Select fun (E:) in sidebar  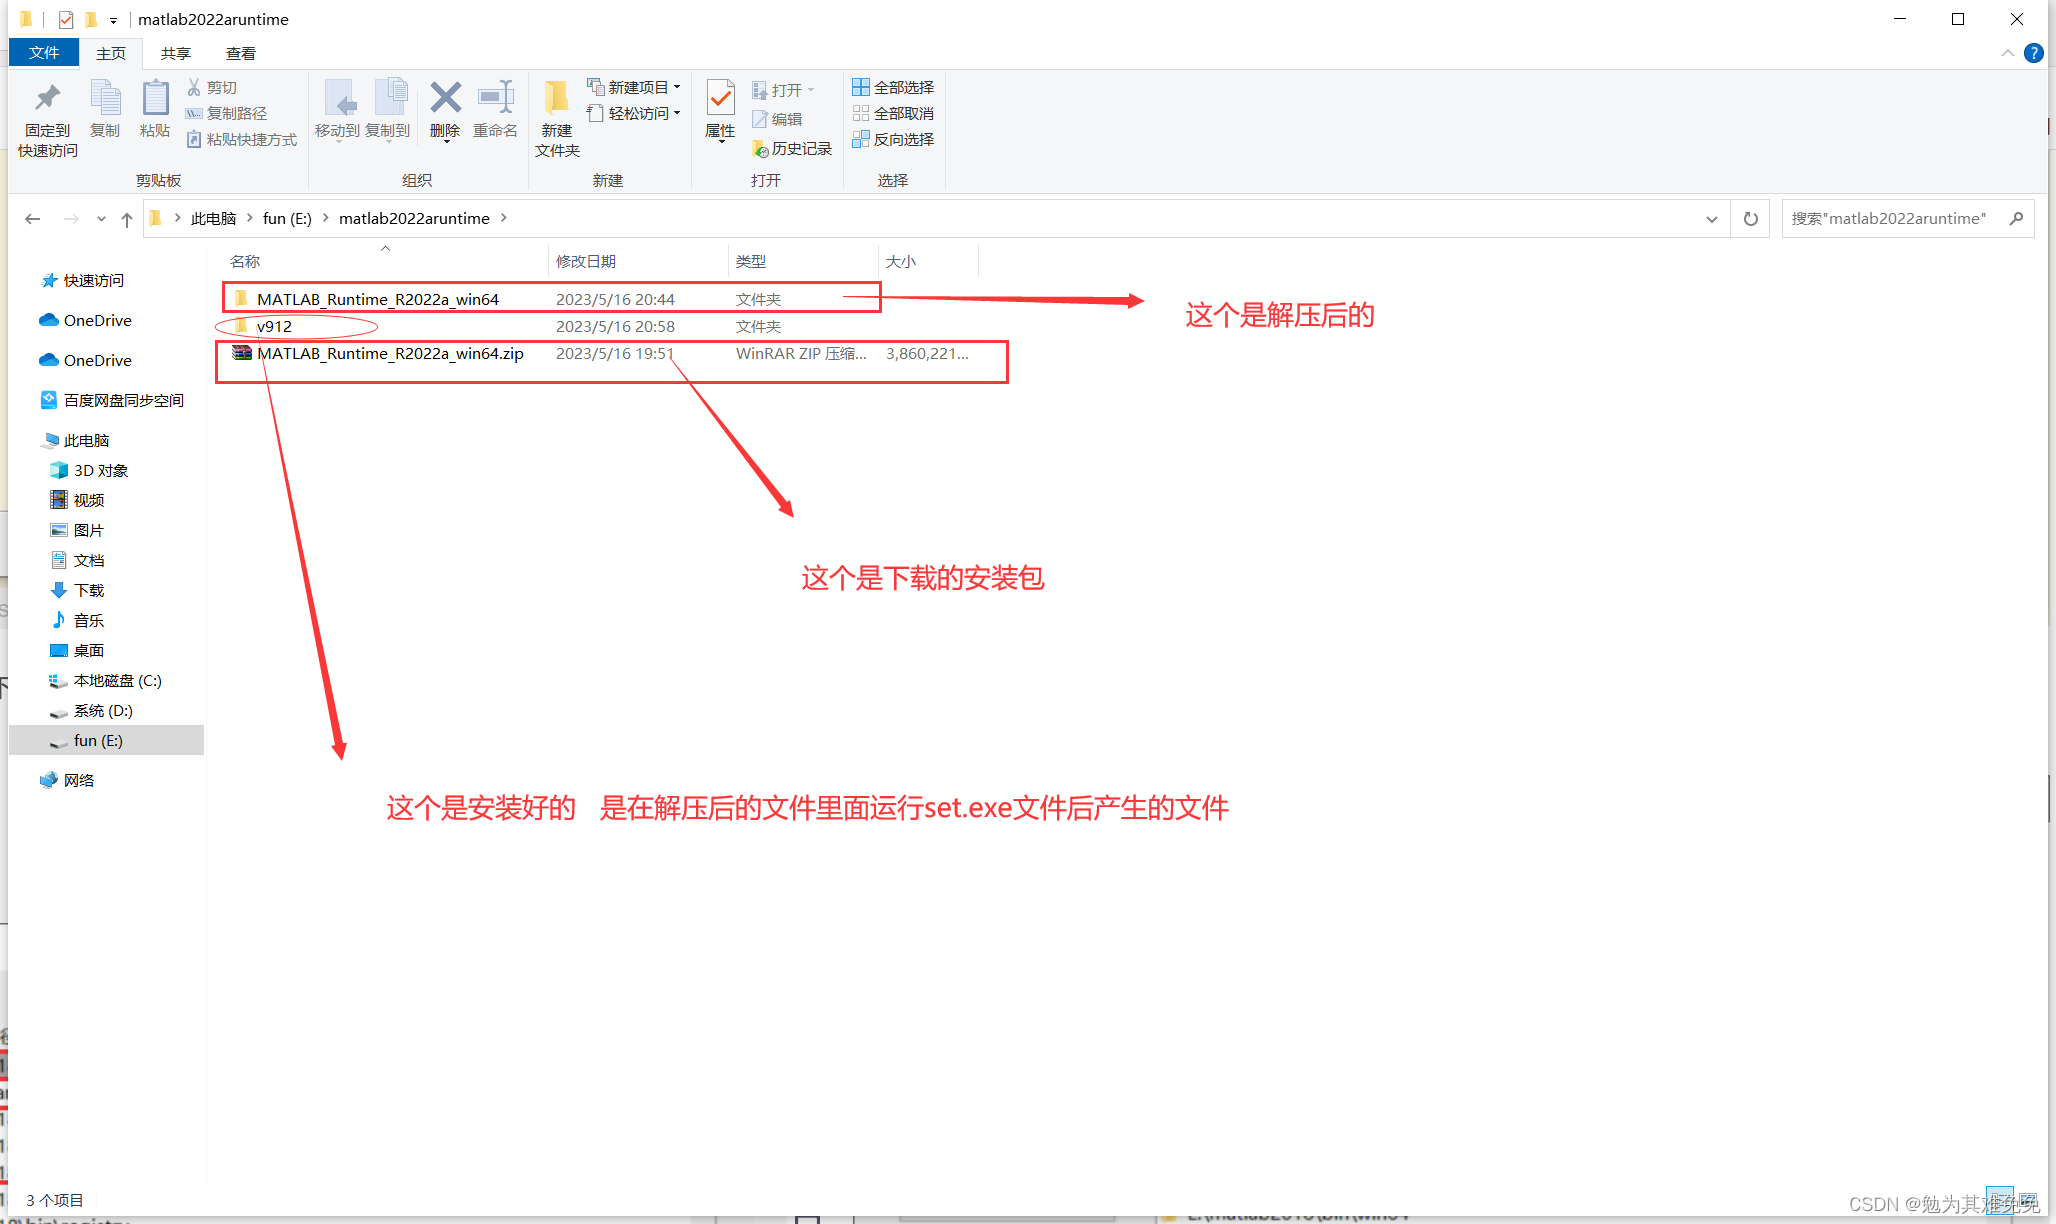106,741
